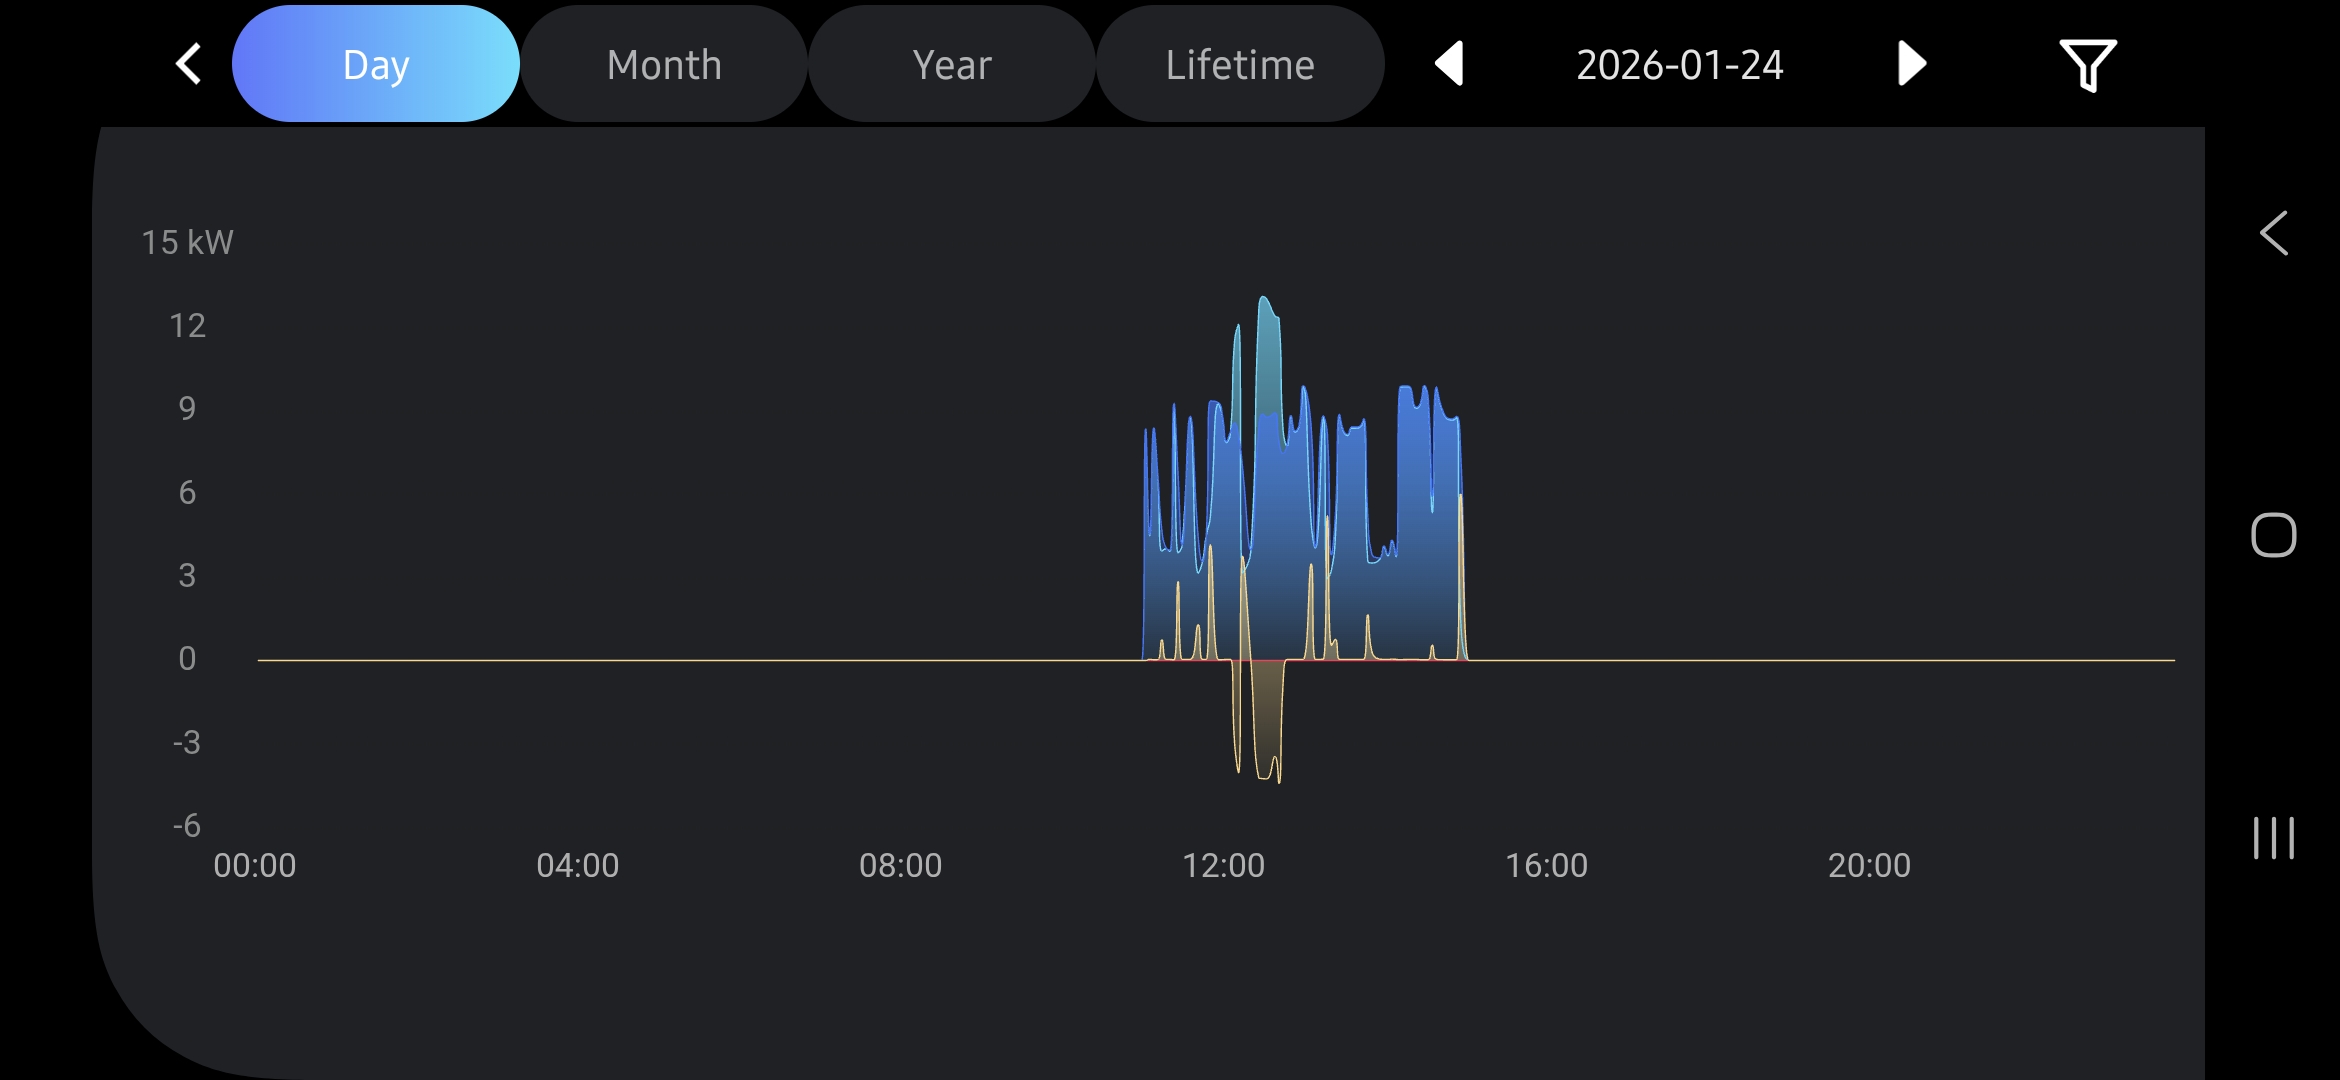Open the filter funnel icon

(x=2087, y=65)
